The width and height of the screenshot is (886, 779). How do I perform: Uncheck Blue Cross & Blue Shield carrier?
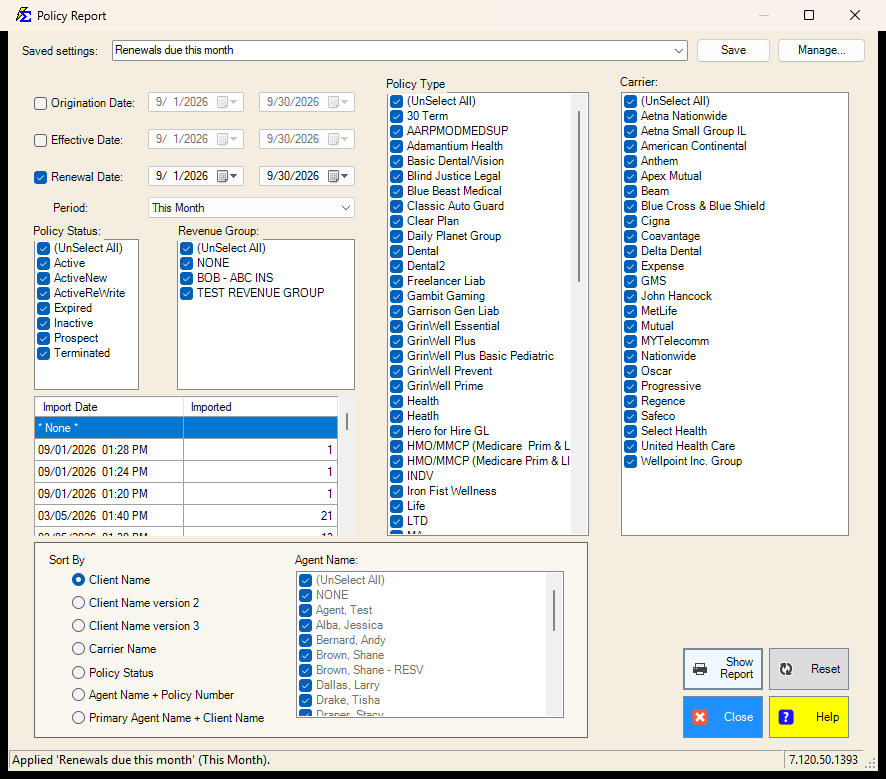[x=631, y=207]
